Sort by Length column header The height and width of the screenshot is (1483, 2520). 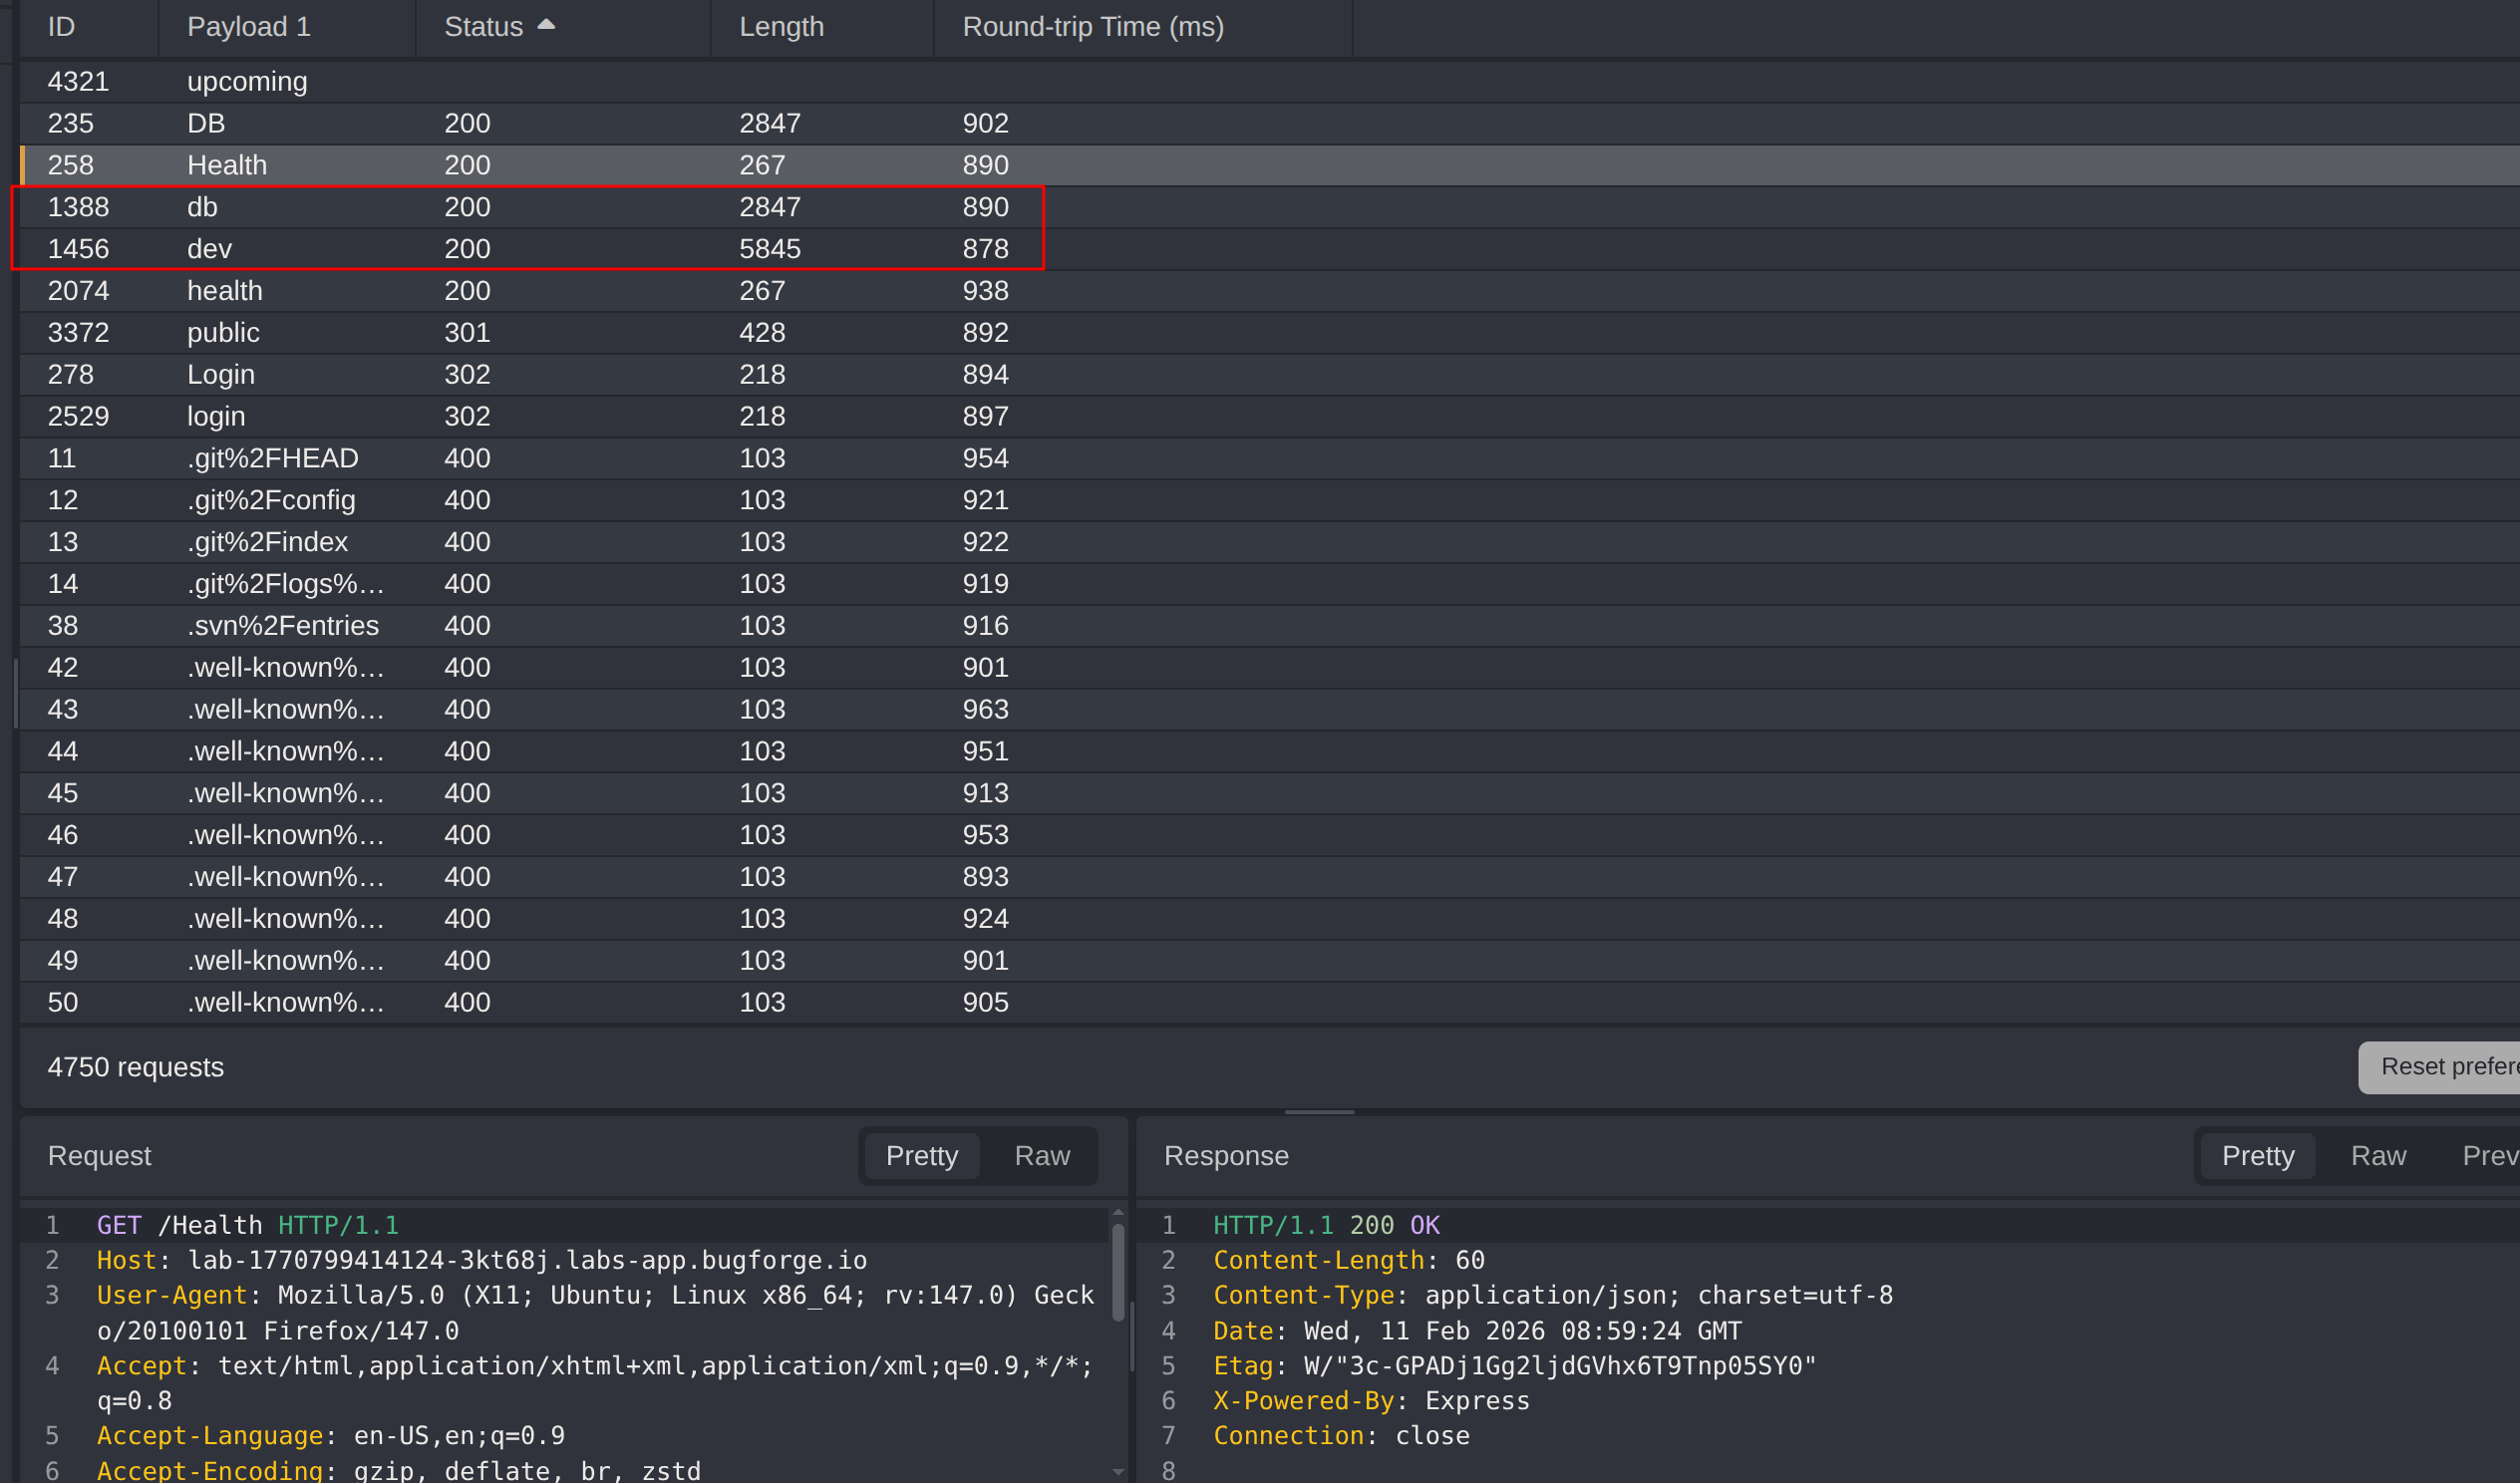[781, 27]
